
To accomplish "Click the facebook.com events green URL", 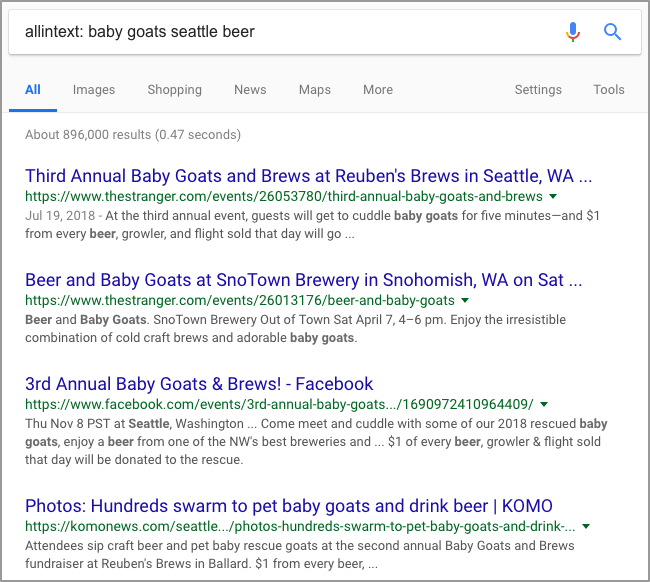I will [279, 405].
